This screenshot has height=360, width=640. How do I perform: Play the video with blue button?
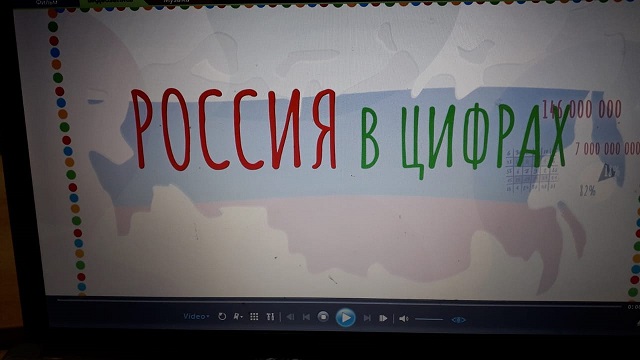click(x=345, y=318)
